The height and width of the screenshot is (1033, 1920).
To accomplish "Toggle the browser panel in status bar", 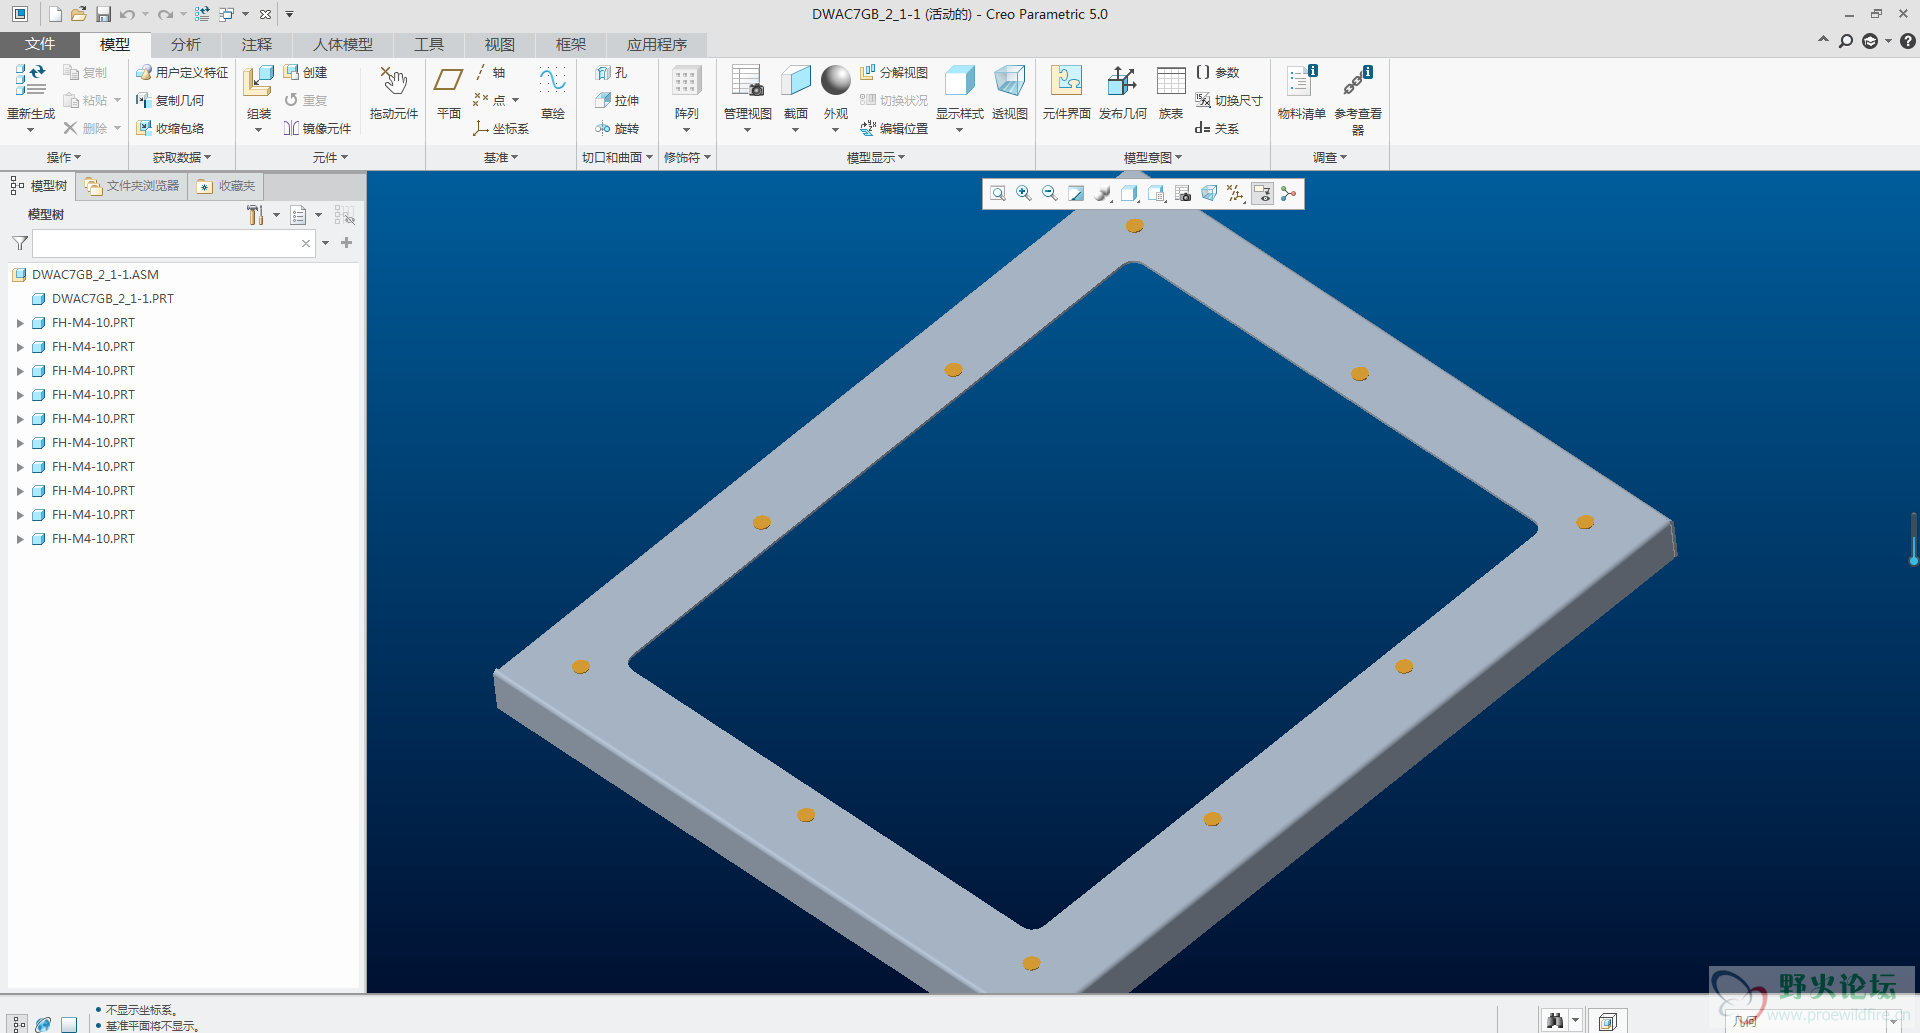I will [x=43, y=1023].
